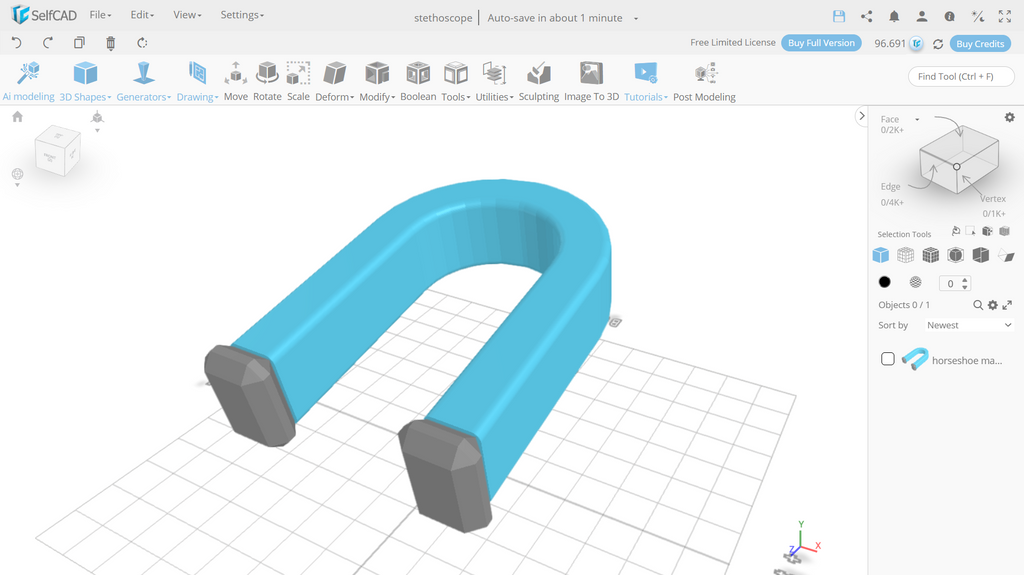Image resolution: width=1024 pixels, height=575 pixels.
Task: Open objects list gear settings
Action: [993, 305]
